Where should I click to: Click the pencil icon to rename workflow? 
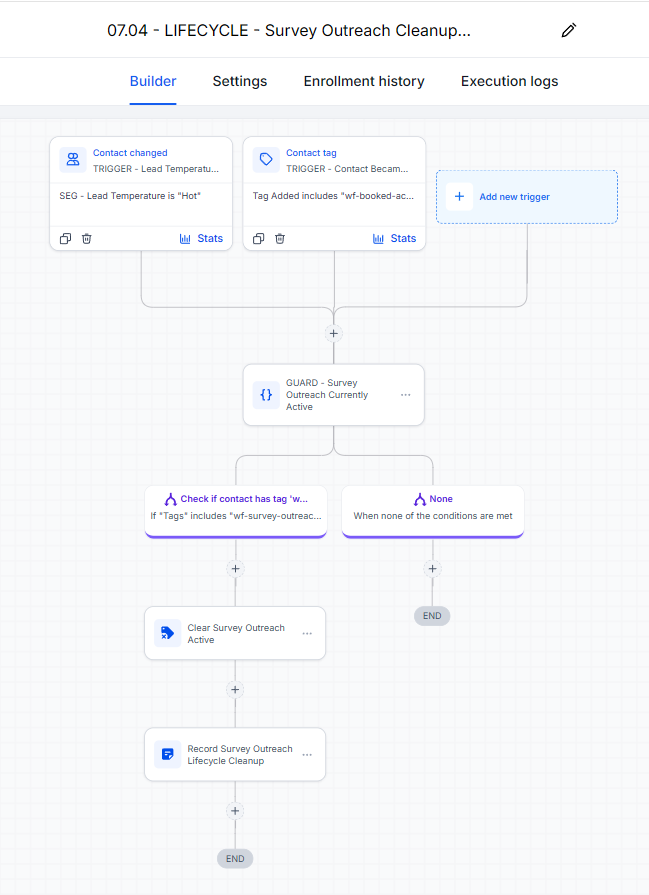click(x=569, y=30)
